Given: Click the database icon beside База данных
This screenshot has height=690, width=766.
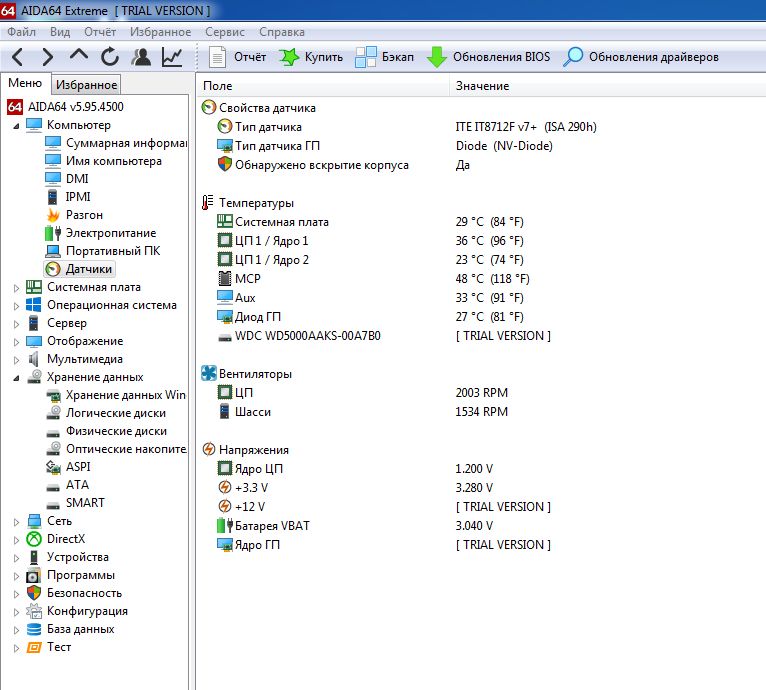Looking at the screenshot, I should coord(34,629).
